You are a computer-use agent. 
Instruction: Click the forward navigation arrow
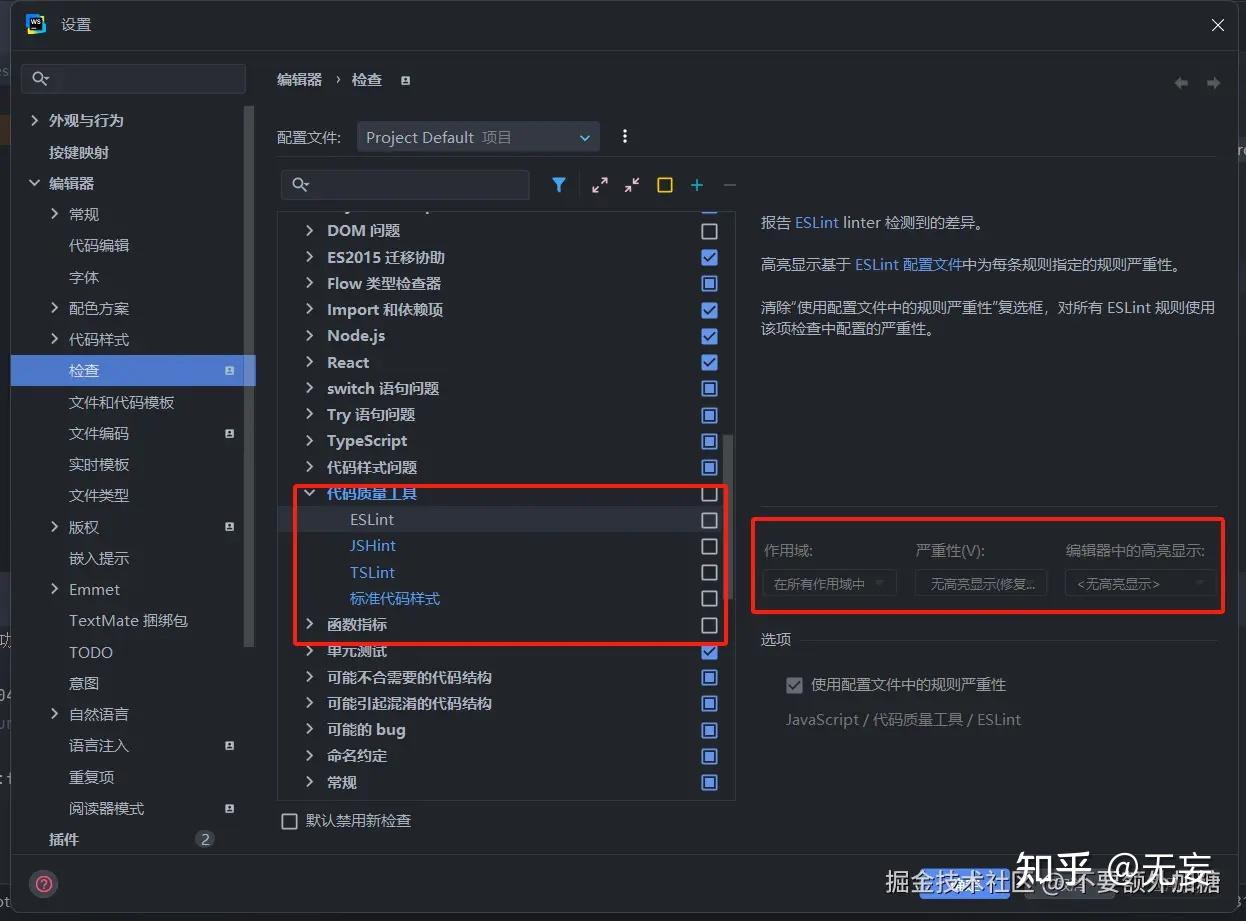(x=1213, y=83)
